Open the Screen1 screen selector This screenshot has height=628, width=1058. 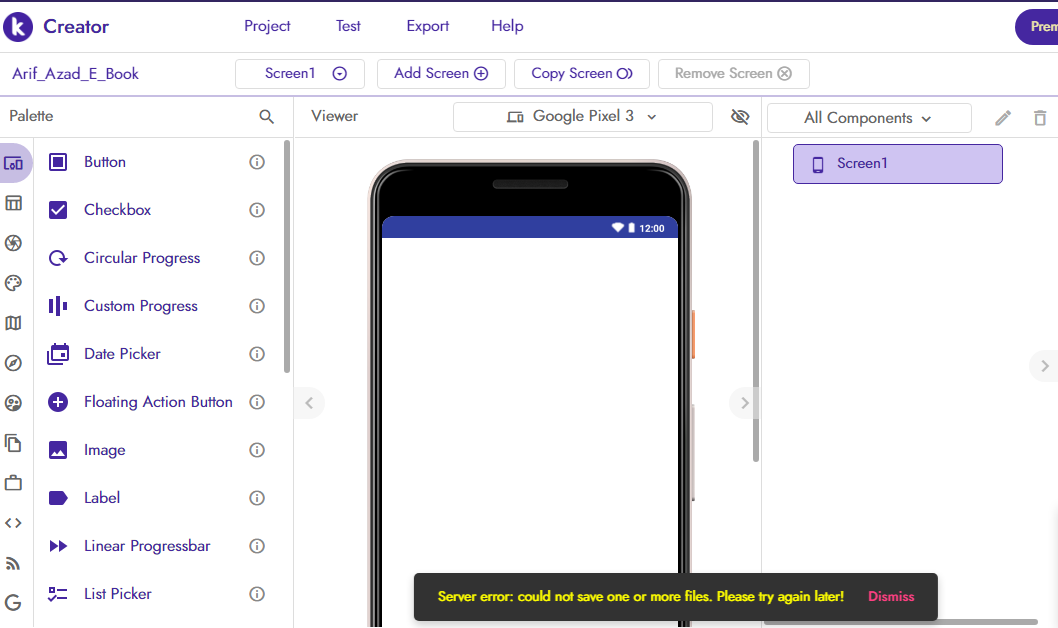(x=299, y=73)
